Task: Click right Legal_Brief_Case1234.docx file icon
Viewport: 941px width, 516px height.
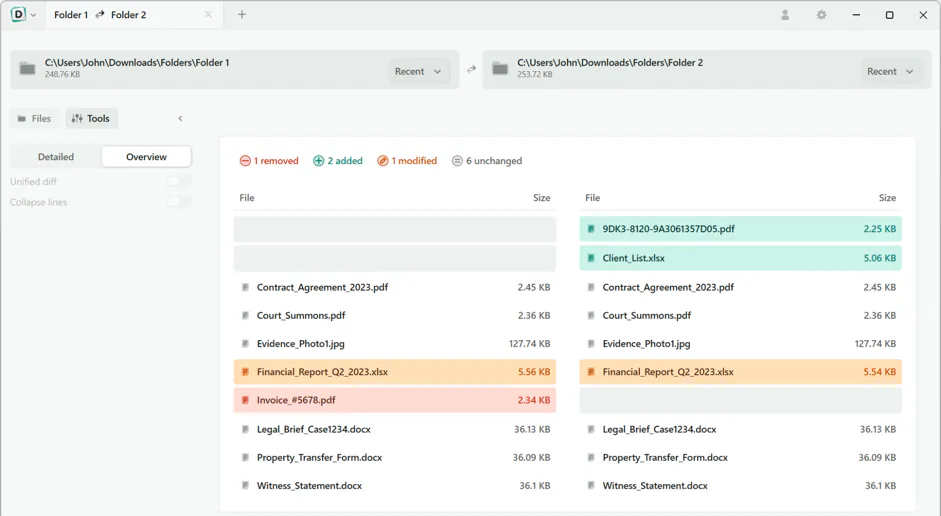Action: 591,430
